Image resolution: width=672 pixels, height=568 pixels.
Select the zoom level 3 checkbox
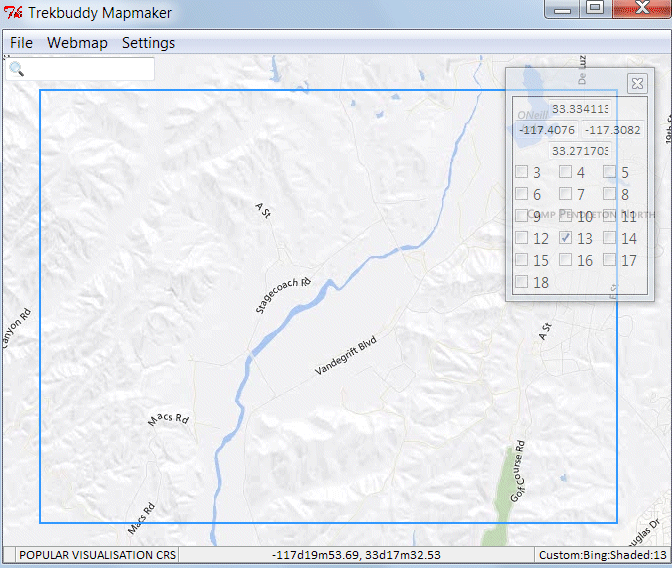tap(522, 172)
